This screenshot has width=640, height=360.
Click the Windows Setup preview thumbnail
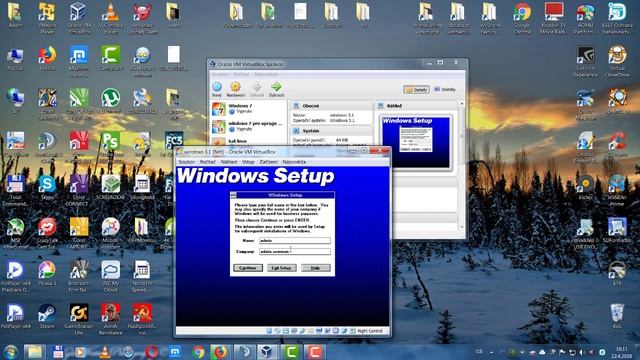(416, 142)
